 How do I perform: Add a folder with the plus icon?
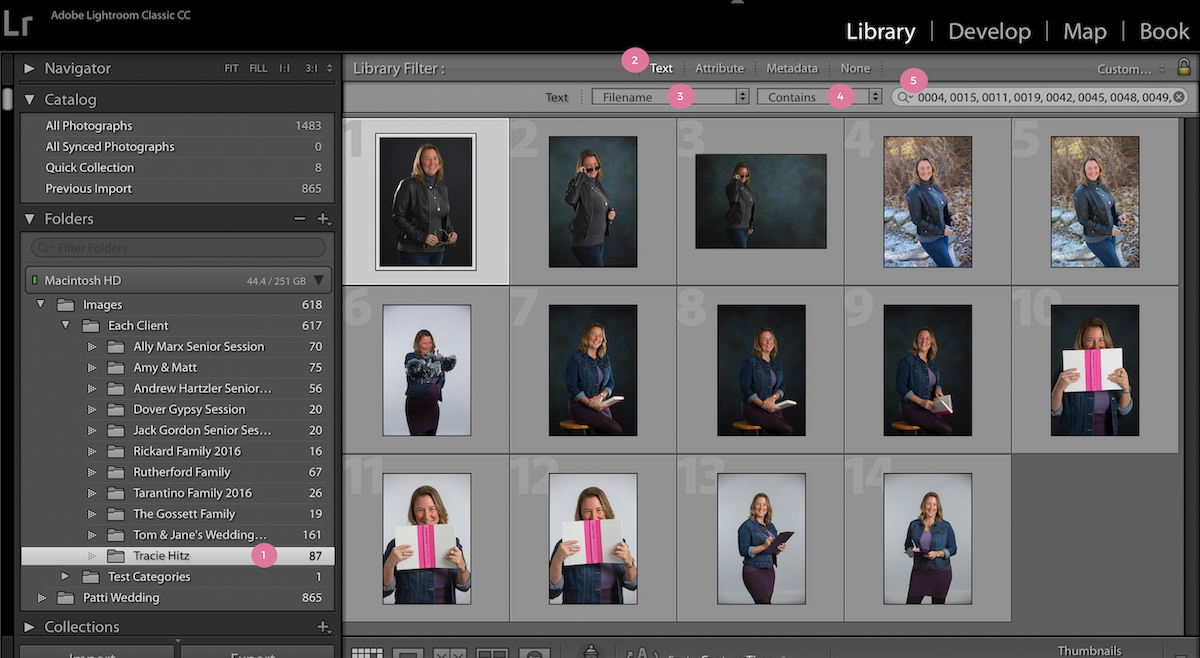click(x=323, y=219)
